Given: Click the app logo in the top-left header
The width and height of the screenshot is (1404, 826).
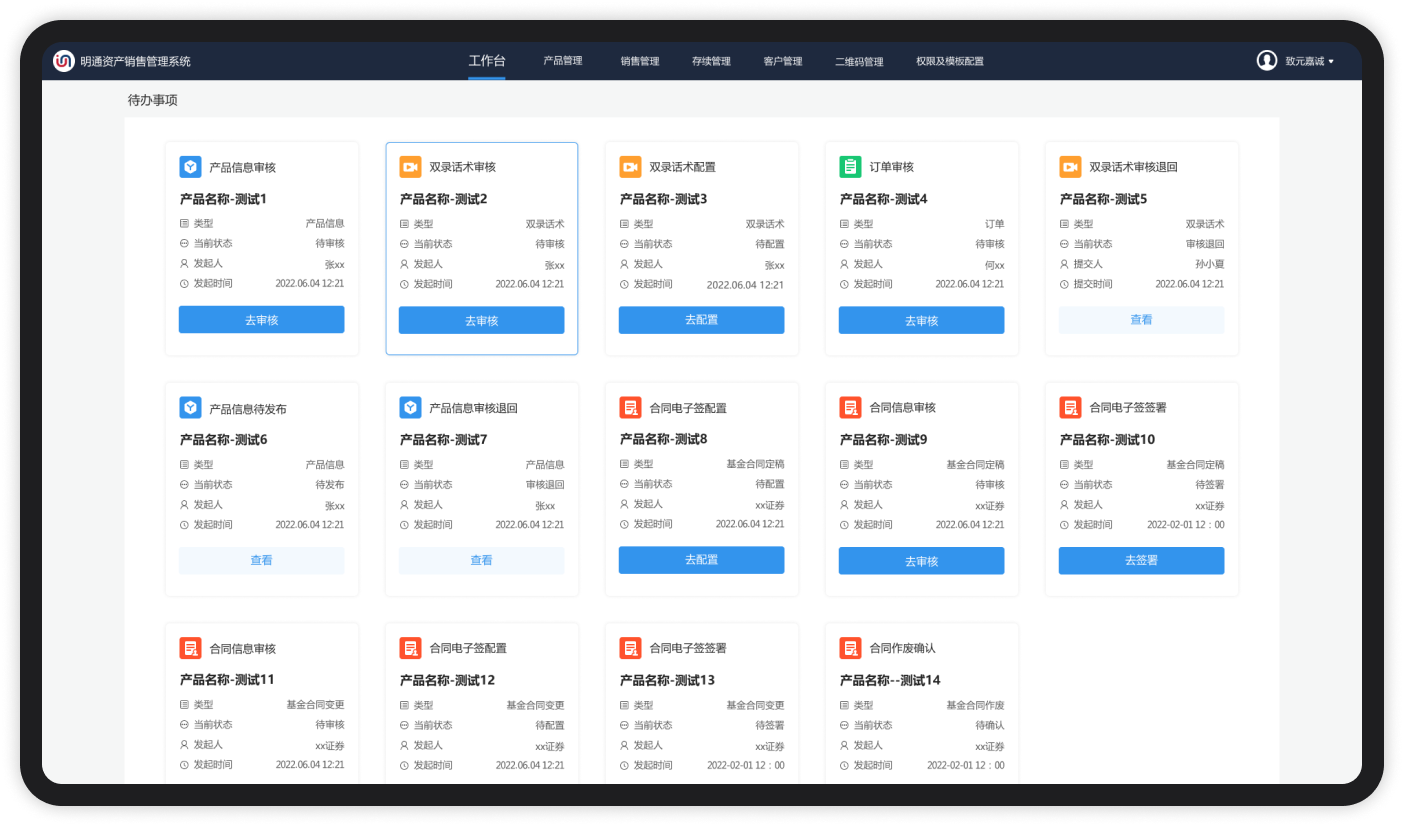Looking at the screenshot, I should click(65, 61).
